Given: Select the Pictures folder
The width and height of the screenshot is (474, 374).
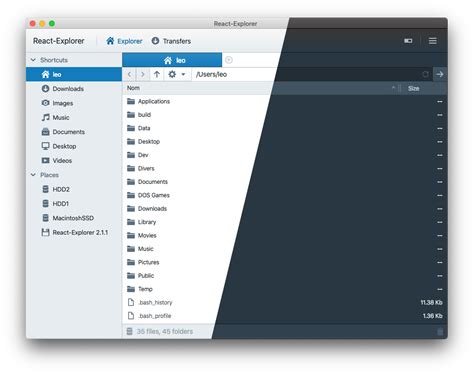Looking at the screenshot, I should pyautogui.click(x=285, y=262).
